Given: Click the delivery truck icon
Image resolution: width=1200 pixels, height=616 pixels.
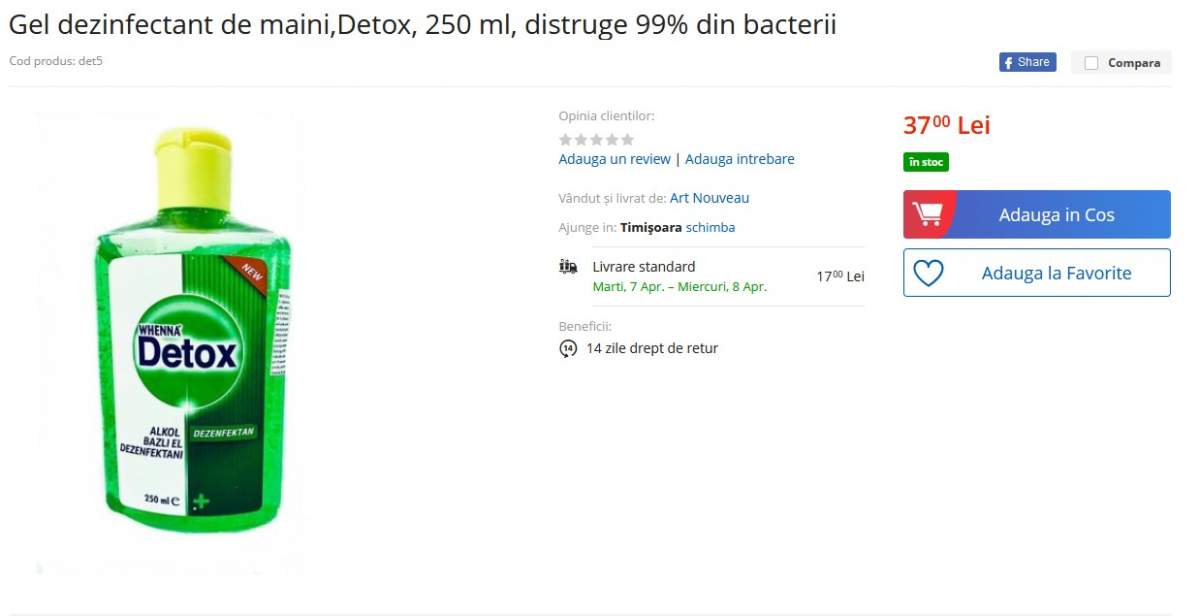Looking at the screenshot, I should (568, 267).
